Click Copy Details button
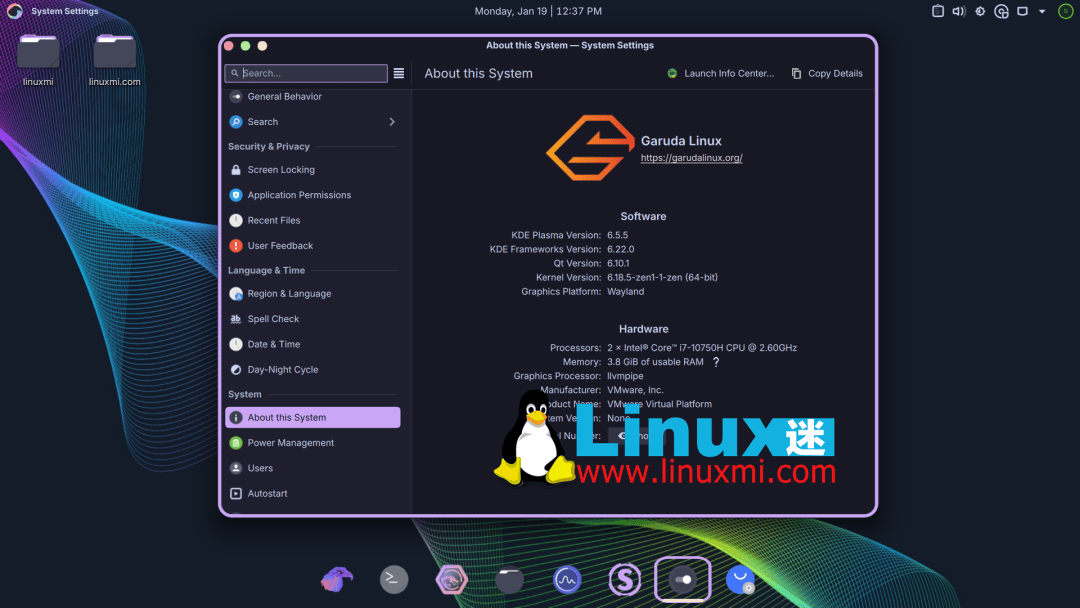Image resolution: width=1080 pixels, height=608 pixels. [827, 73]
